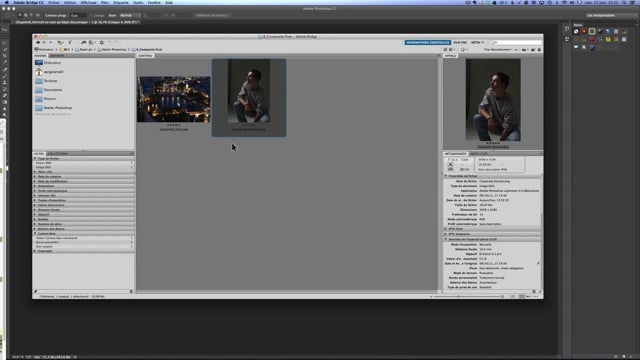Clear filter icon at Filter panel bottom
The image size is (640, 360).
[131, 291]
